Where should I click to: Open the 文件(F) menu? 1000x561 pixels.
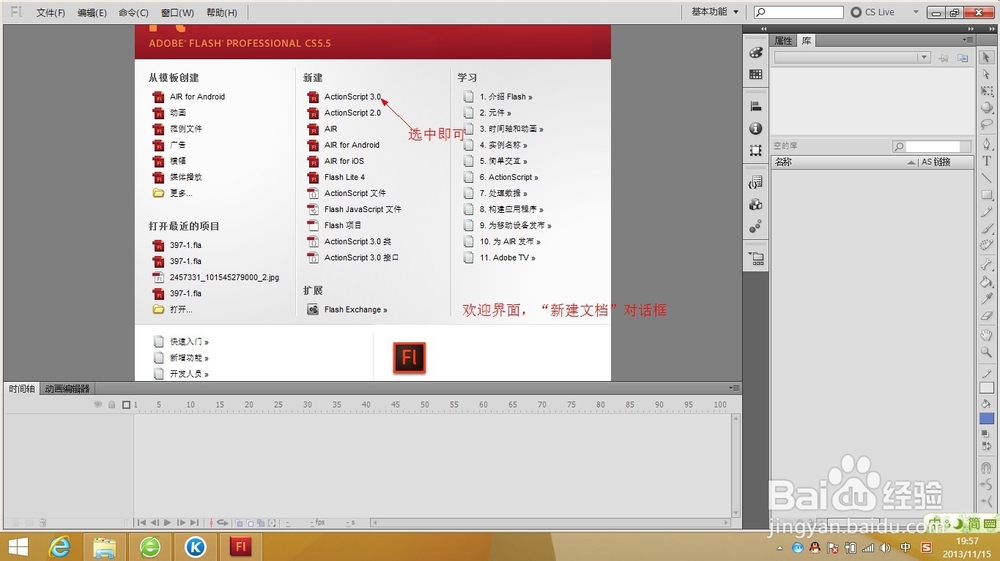coord(50,12)
